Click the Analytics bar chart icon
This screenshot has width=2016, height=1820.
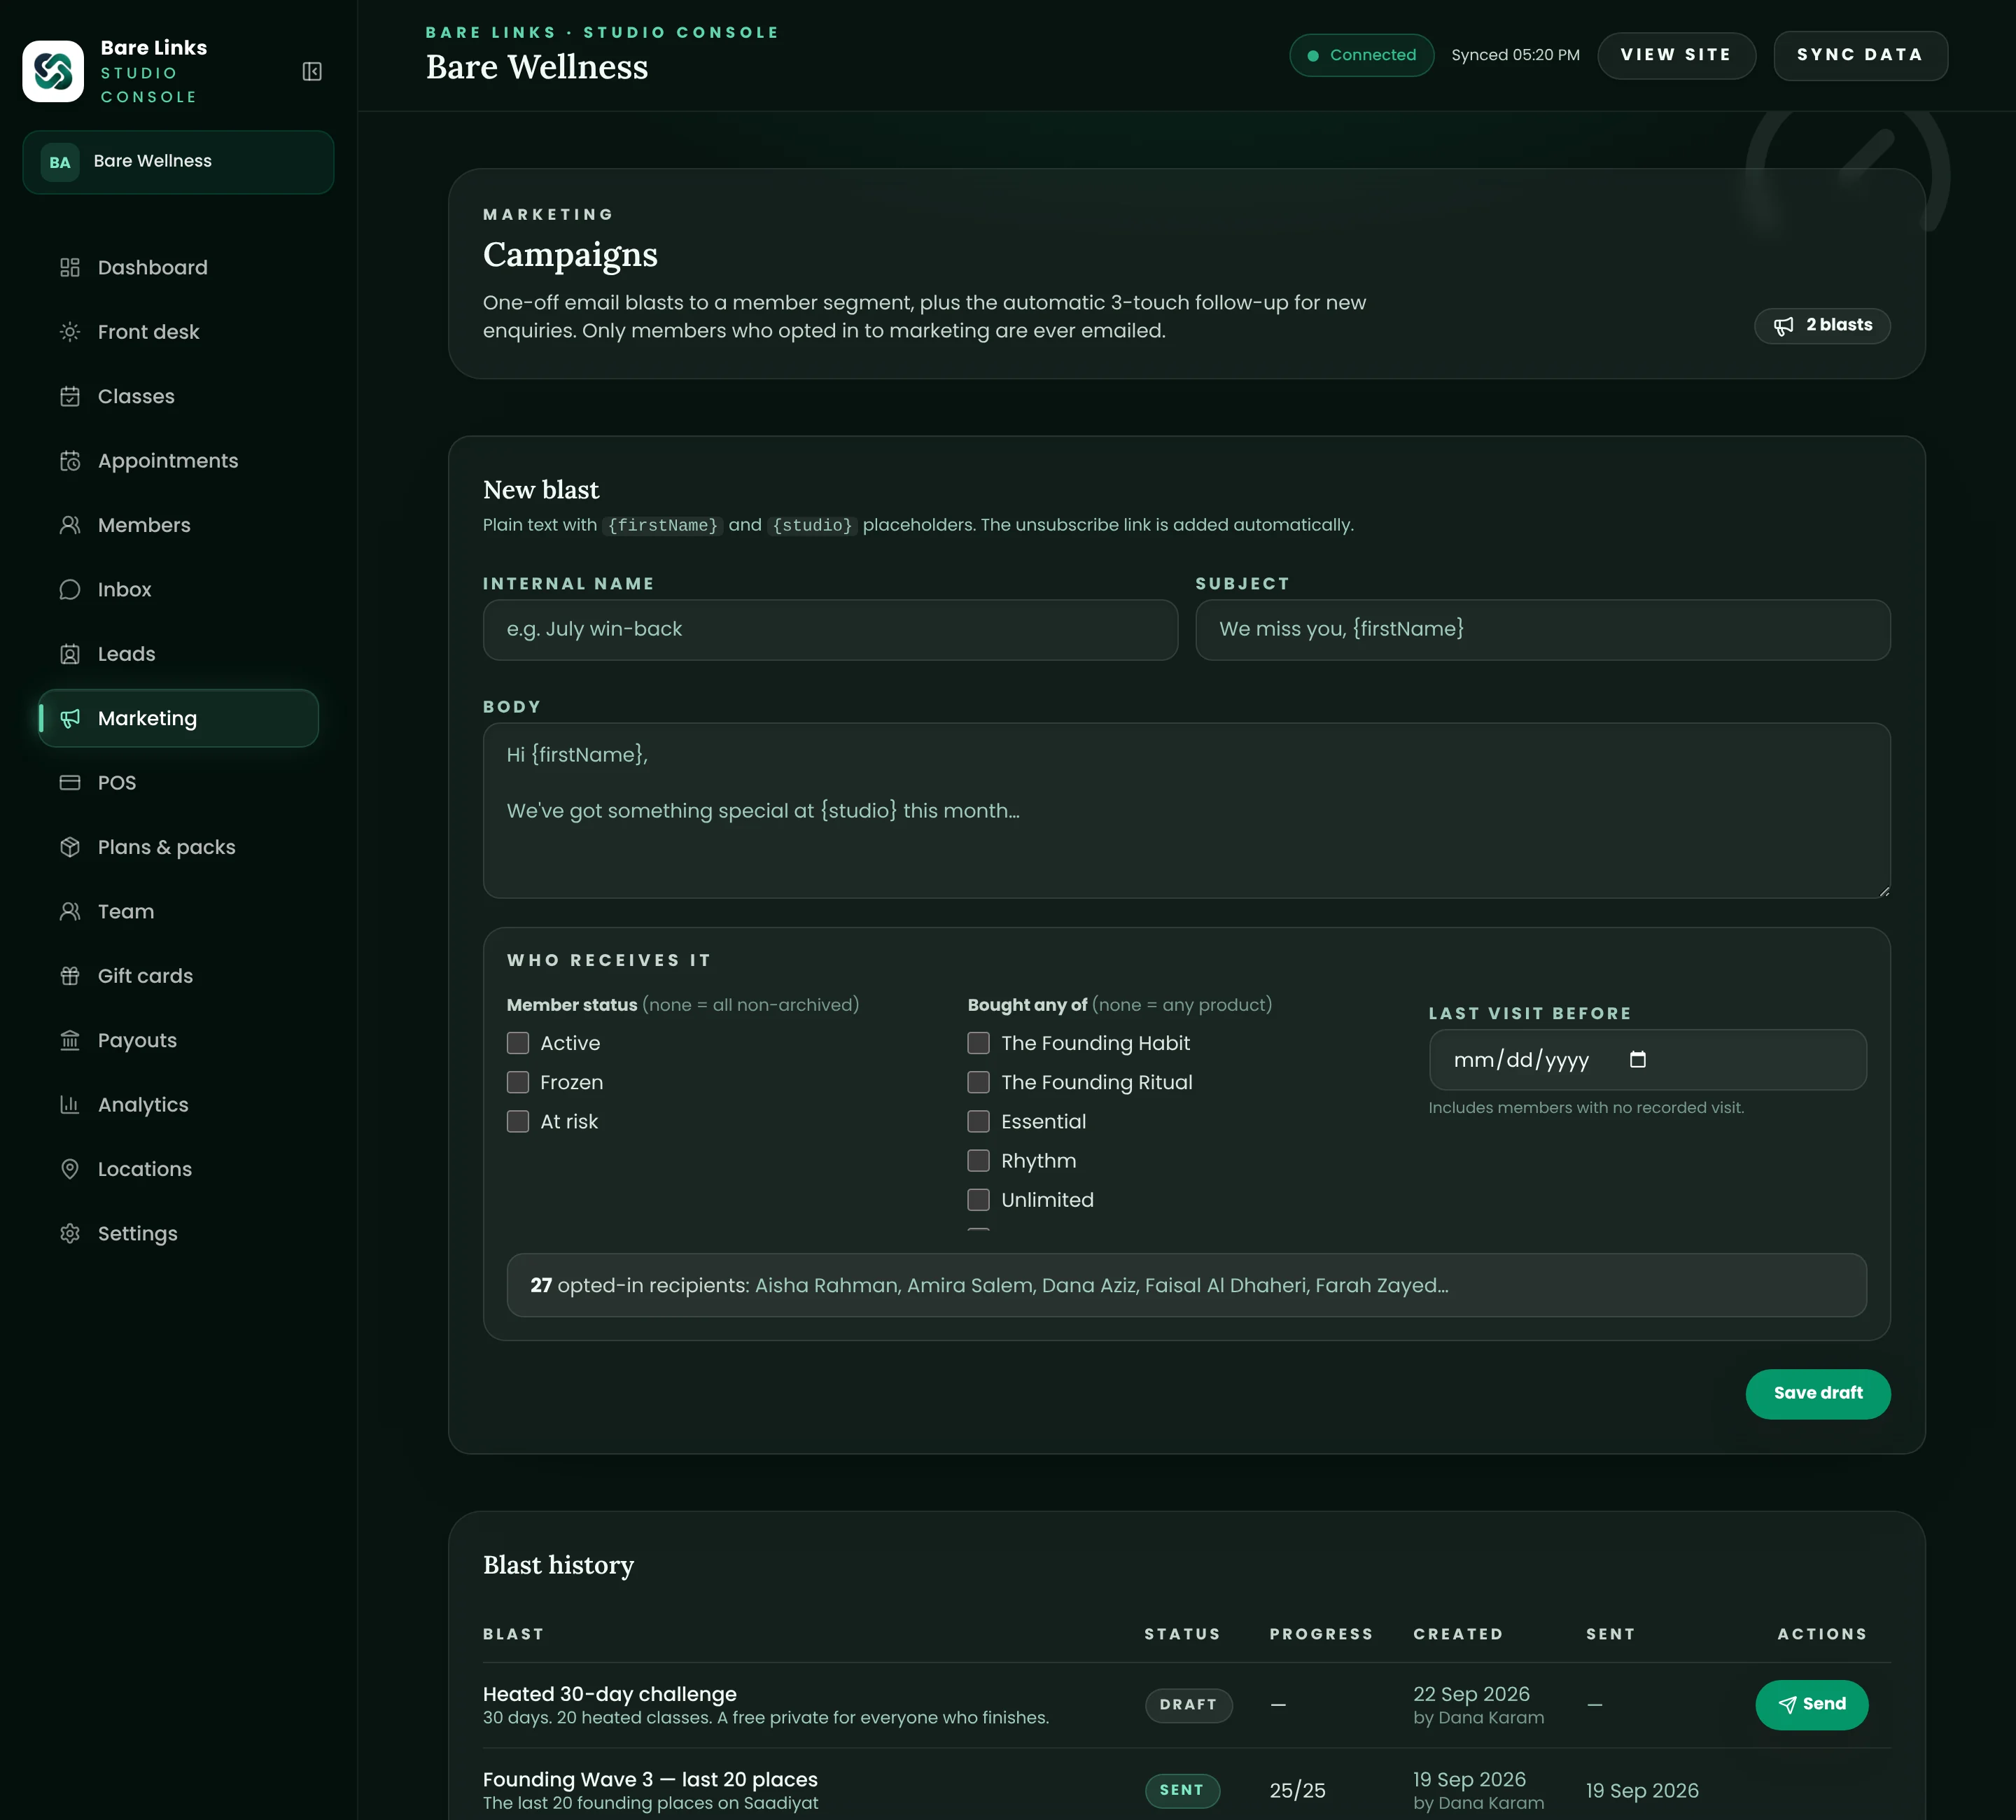[x=70, y=1105]
